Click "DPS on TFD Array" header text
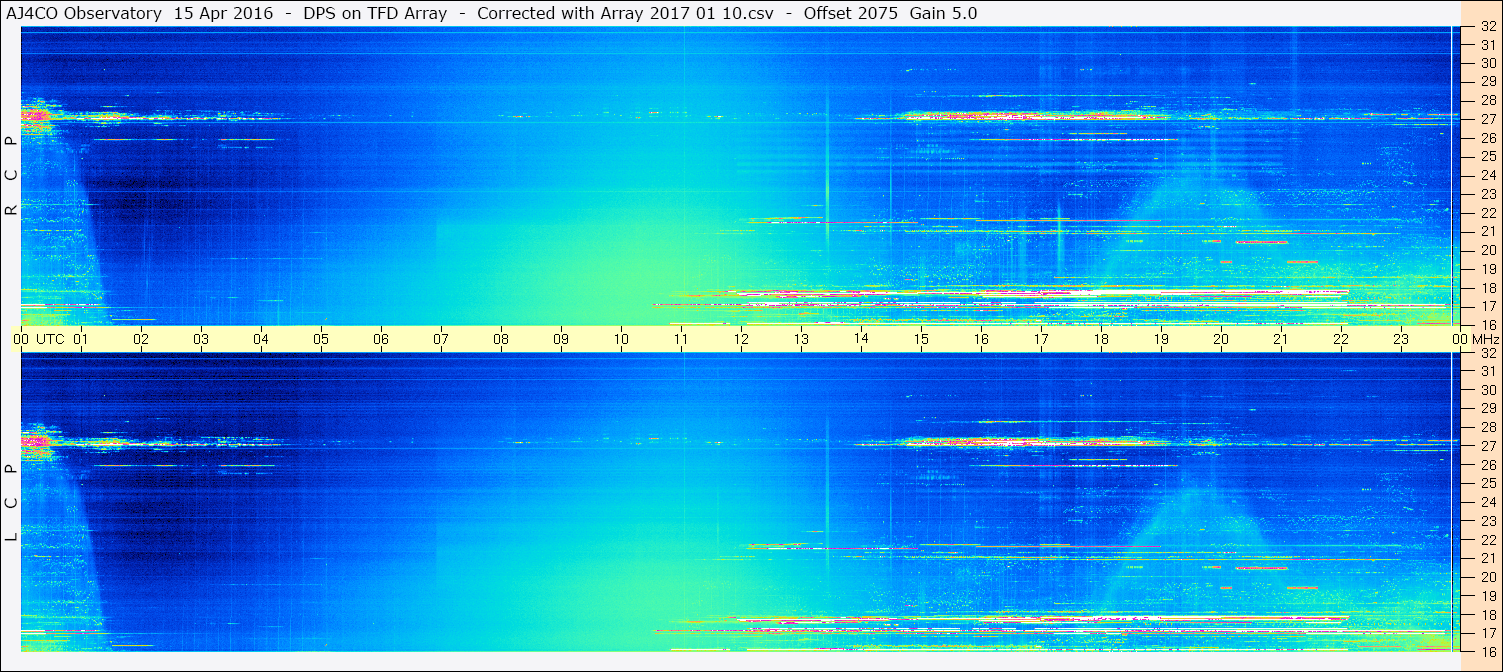Image resolution: width=1503 pixels, height=672 pixels. (x=375, y=14)
